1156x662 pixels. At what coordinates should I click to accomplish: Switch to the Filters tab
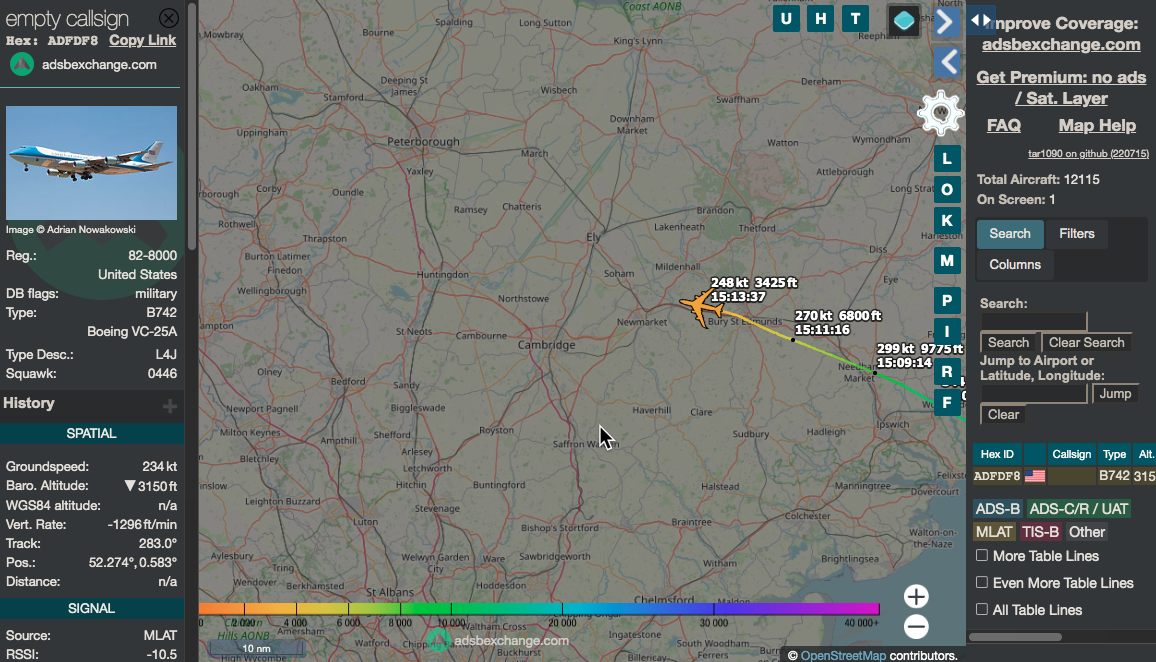pos(1076,234)
